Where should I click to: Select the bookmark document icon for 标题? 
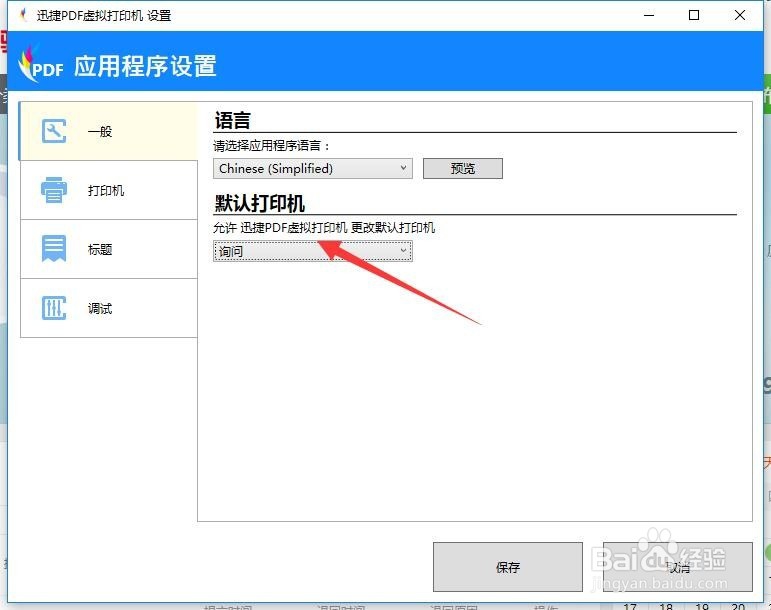pyautogui.click(x=54, y=249)
